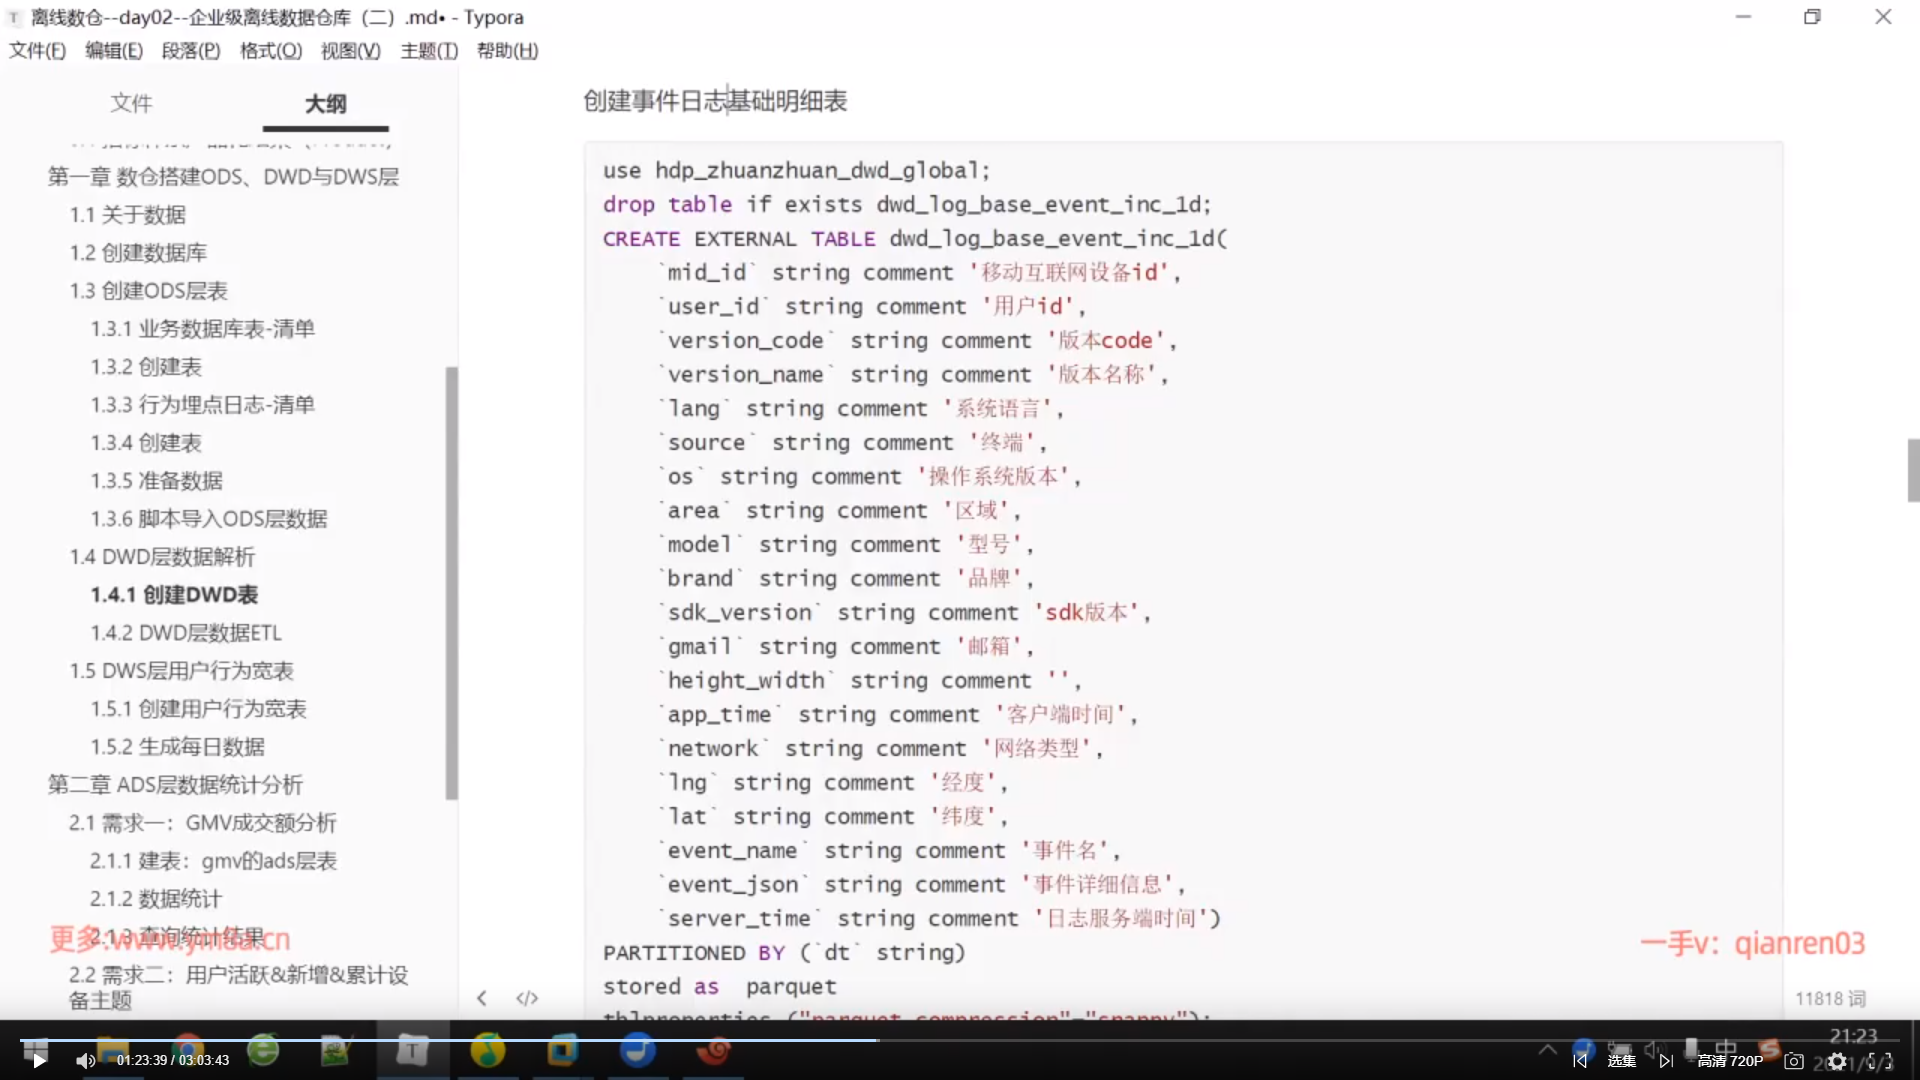Open the 高清 720P quality selector
Viewport: 1920px width, 1080px height.
1730,1061
